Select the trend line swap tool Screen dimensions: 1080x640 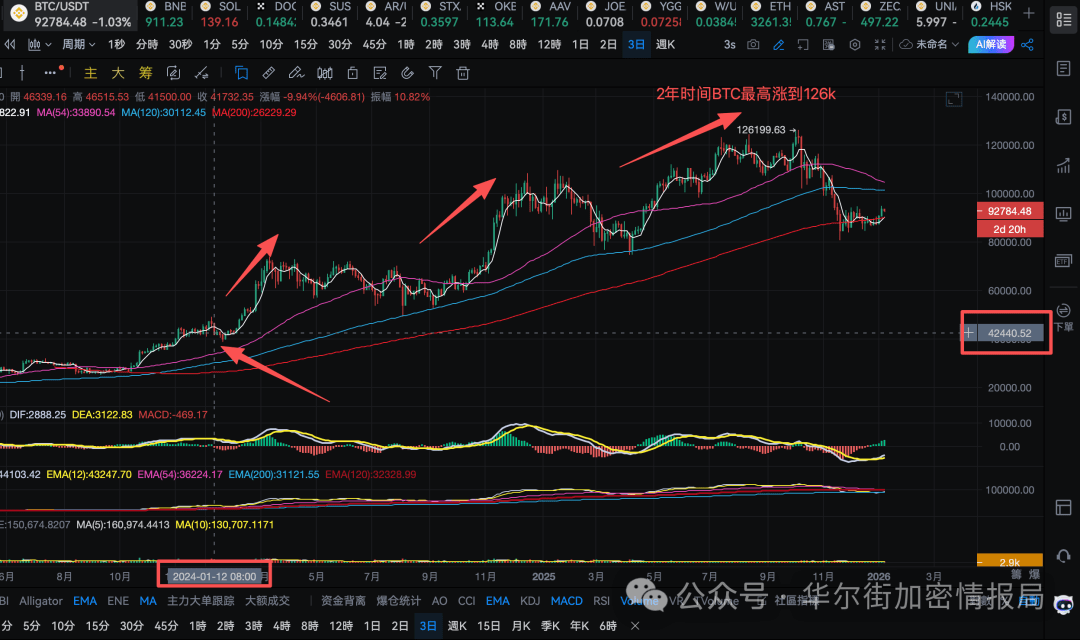click(x=201, y=72)
